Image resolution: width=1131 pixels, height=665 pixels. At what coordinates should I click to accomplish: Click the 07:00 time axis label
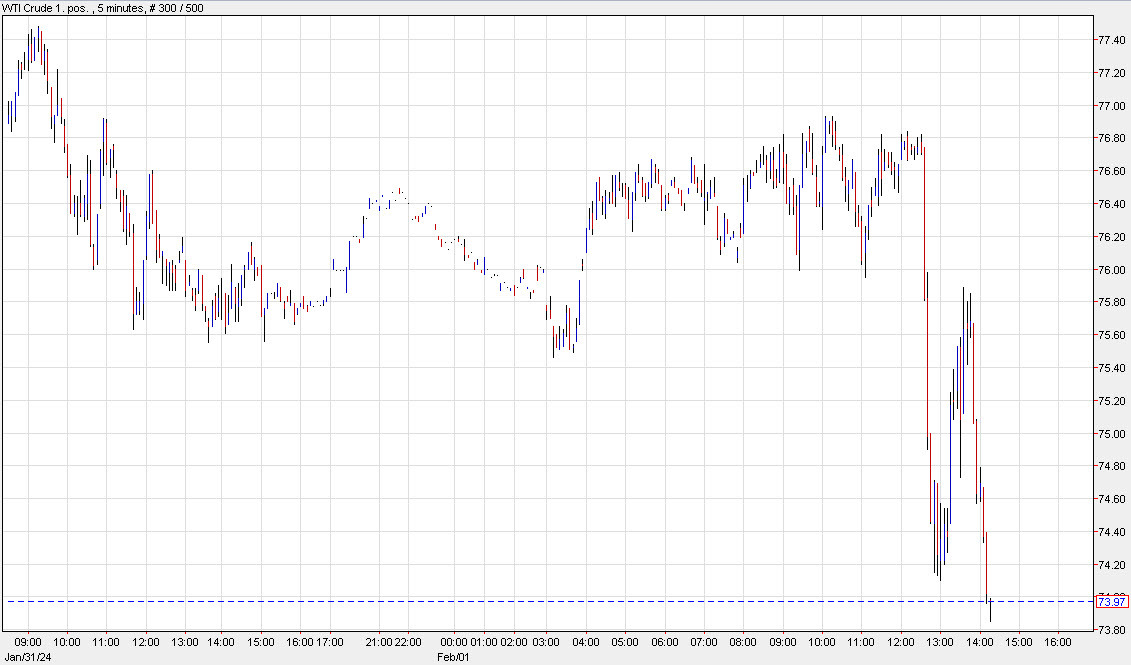(x=704, y=642)
